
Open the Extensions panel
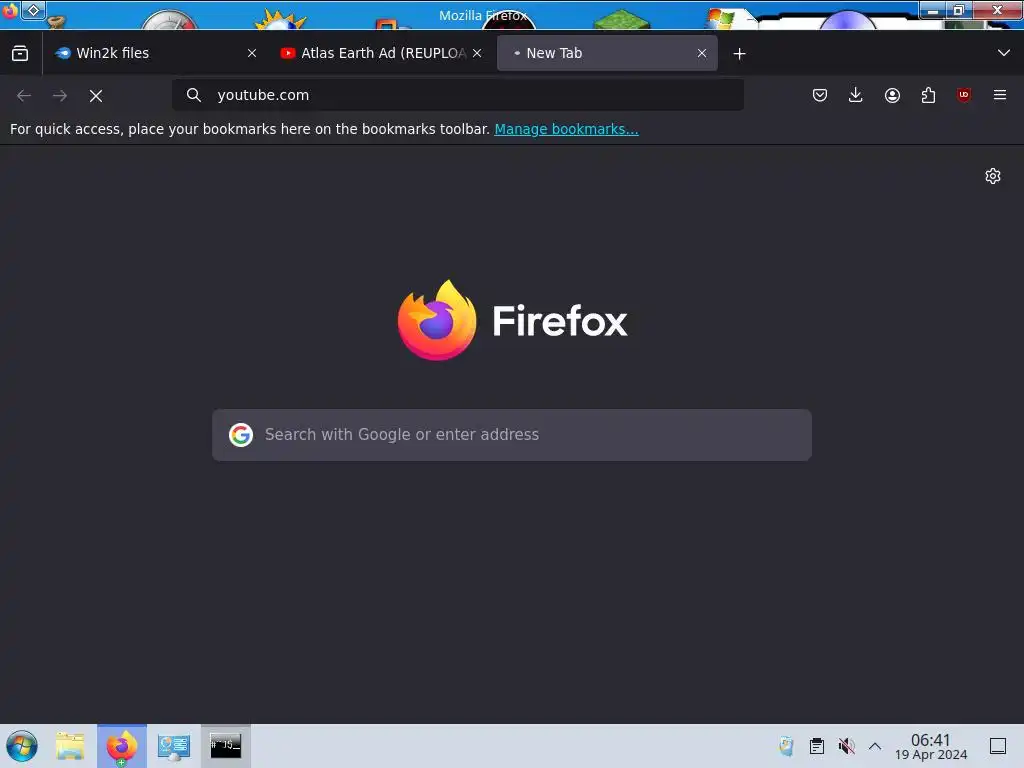(928, 95)
